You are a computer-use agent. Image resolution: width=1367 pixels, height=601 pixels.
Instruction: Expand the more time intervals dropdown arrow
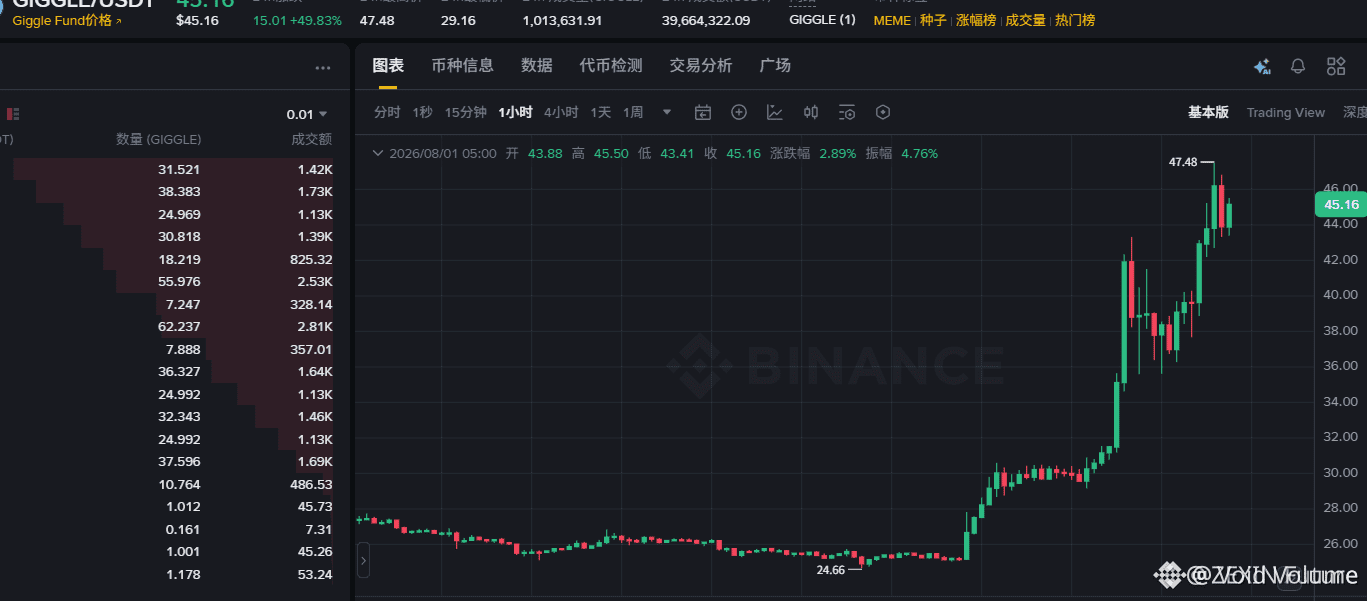[x=667, y=112]
